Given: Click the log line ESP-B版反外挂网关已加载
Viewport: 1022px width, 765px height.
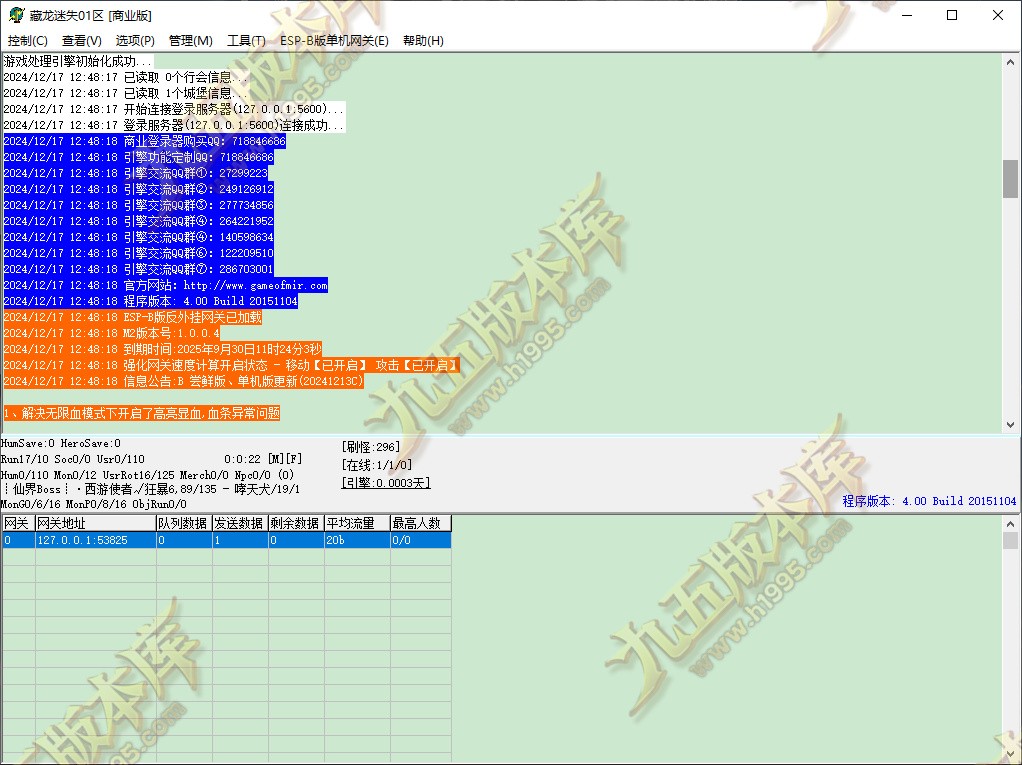Looking at the screenshot, I should (132, 317).
